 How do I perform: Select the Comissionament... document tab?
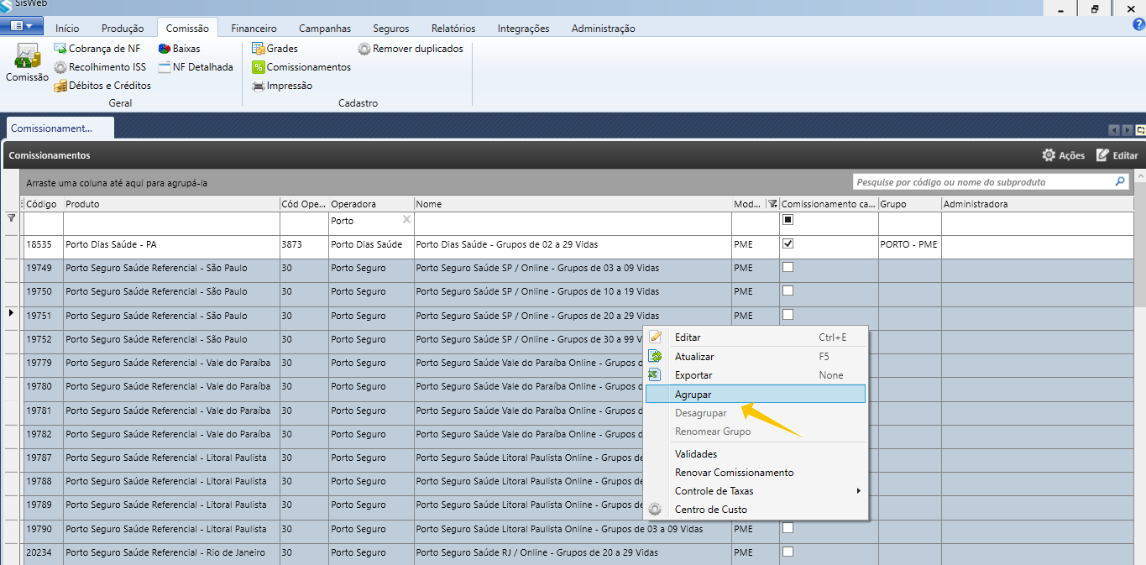(60, 128)
